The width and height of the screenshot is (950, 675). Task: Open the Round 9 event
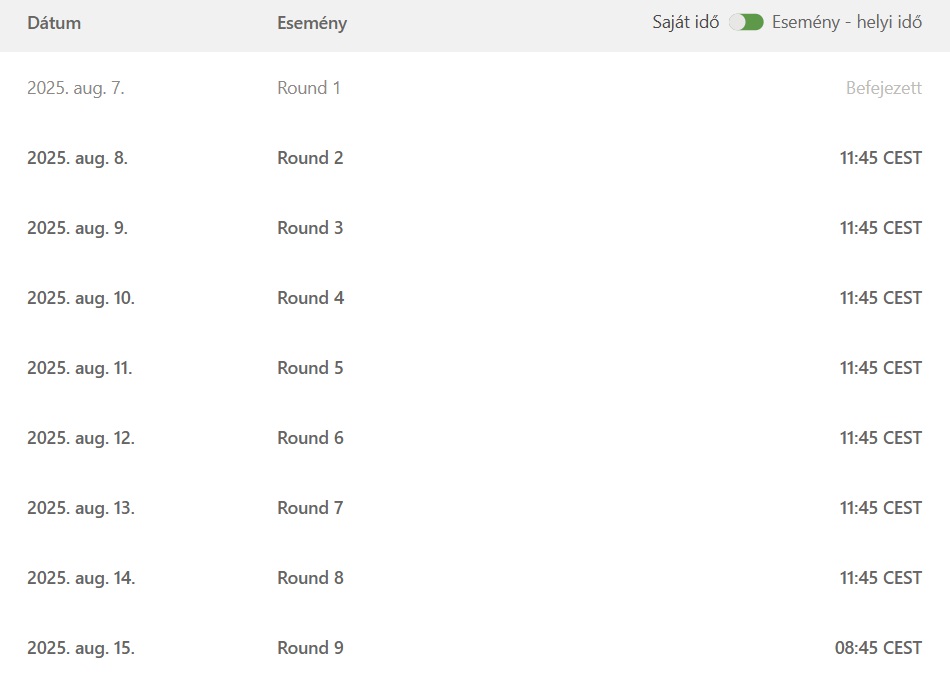point(310,648)
